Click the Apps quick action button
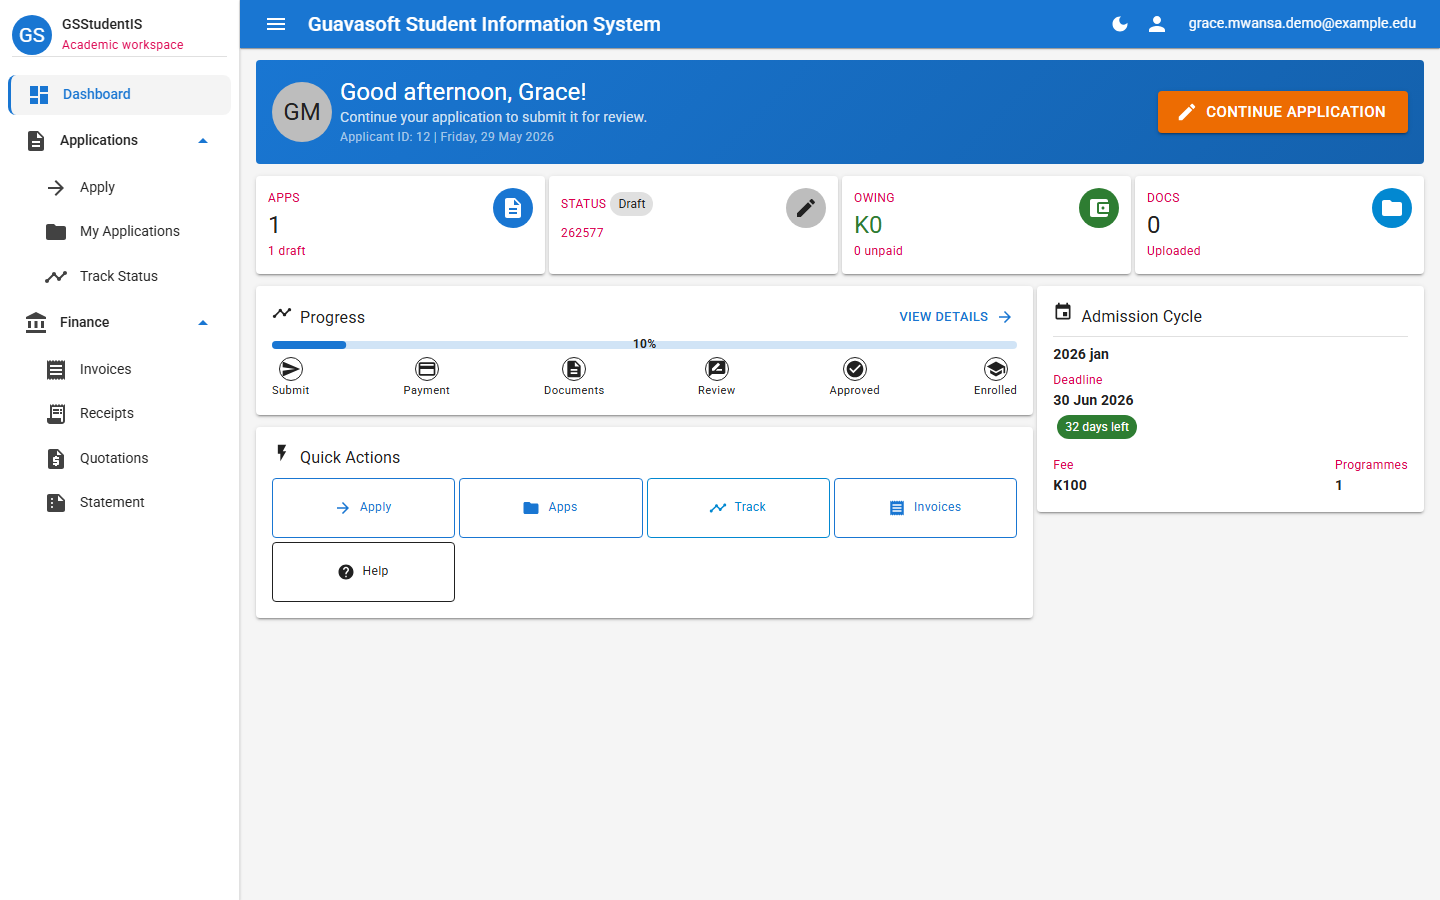Screen dimensions: 1440x900 tap(551, 508)
